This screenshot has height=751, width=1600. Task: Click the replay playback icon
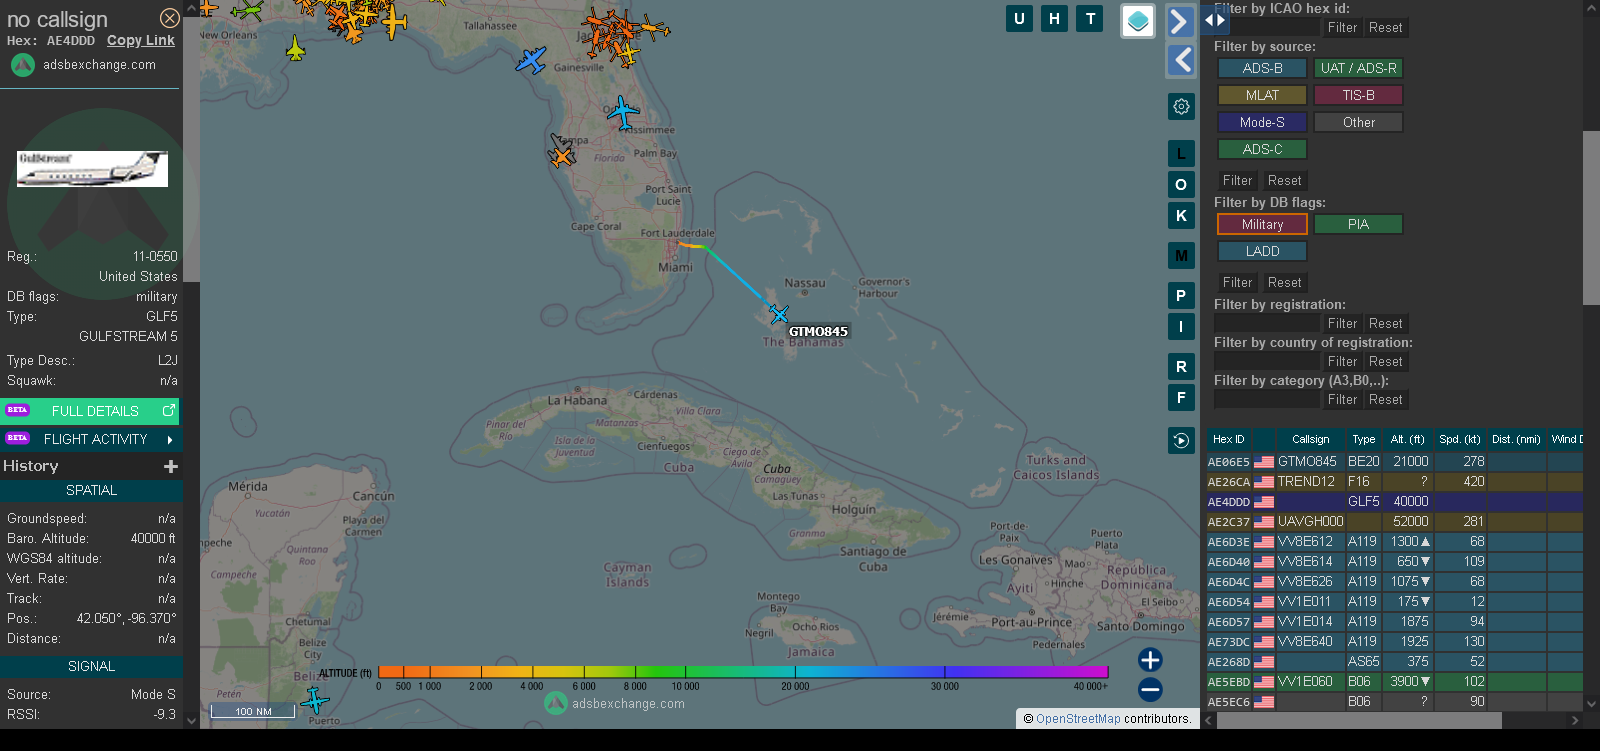(1181, 440)
